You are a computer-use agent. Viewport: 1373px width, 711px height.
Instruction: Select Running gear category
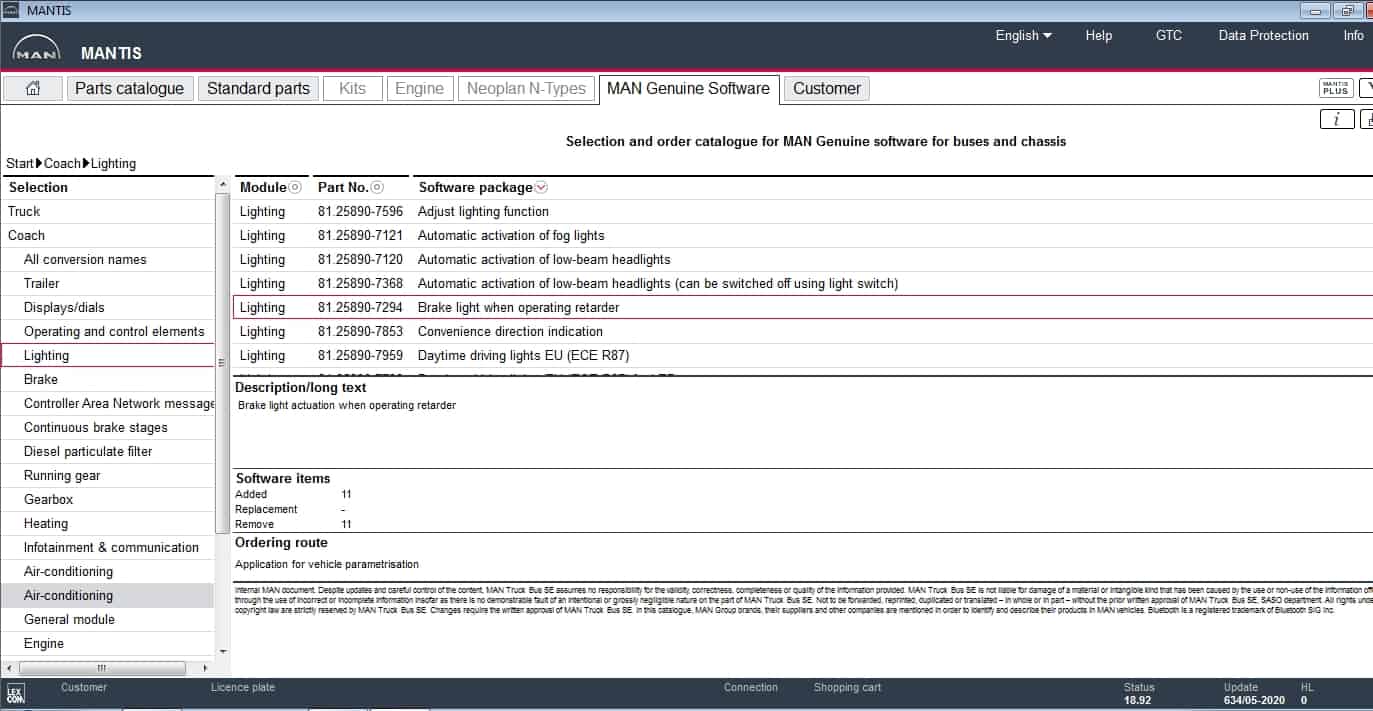click(x=108, y=475)
